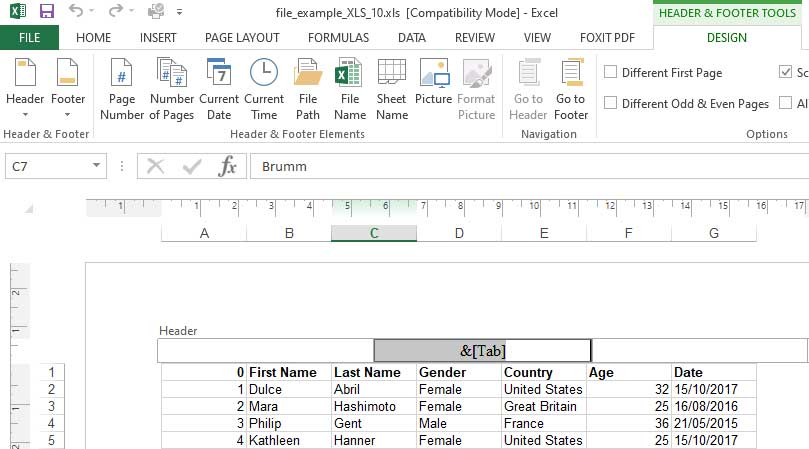
Task: Select row 3 header
Action: coord(52,406)
